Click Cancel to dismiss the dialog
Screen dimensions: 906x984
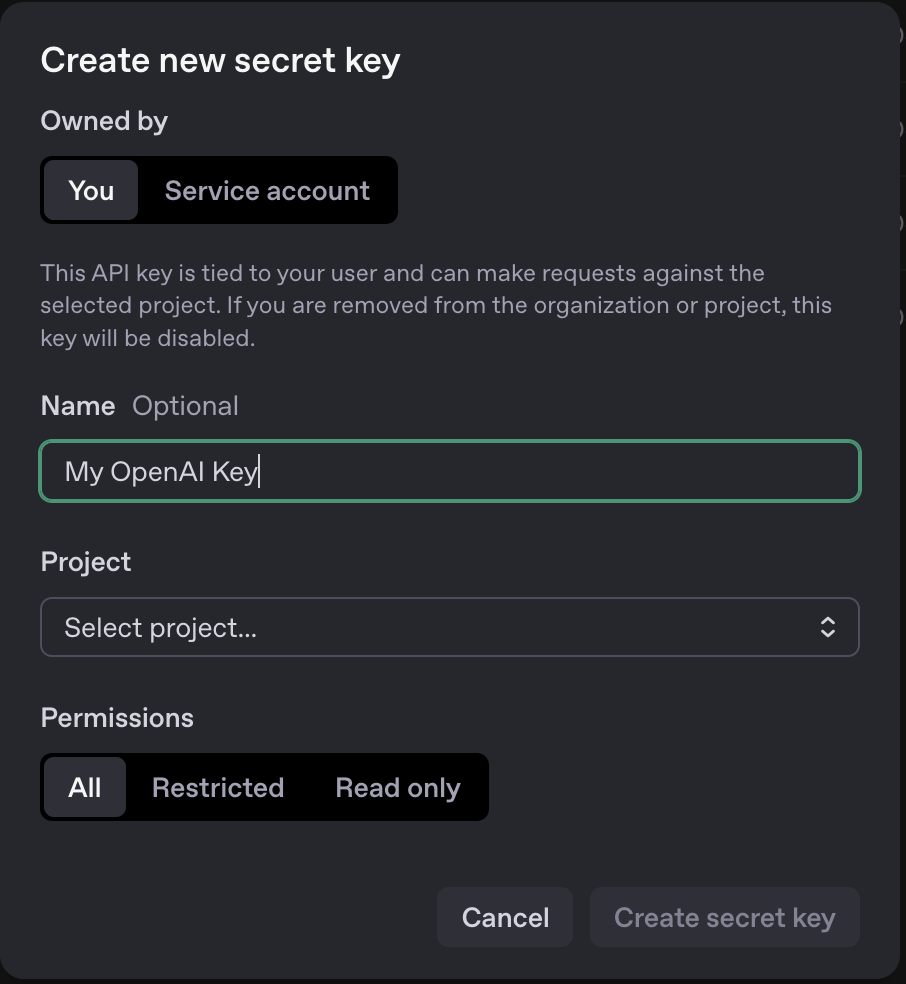coord(505,917)
